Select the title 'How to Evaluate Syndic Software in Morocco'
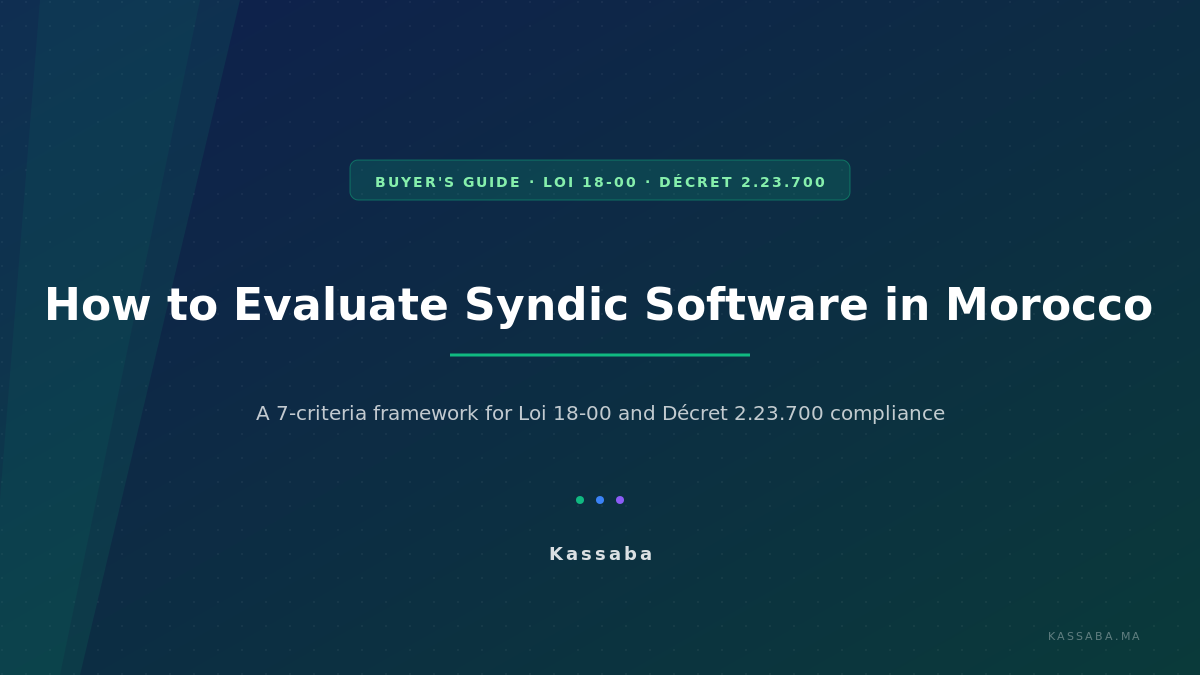 tap(598, 306)
